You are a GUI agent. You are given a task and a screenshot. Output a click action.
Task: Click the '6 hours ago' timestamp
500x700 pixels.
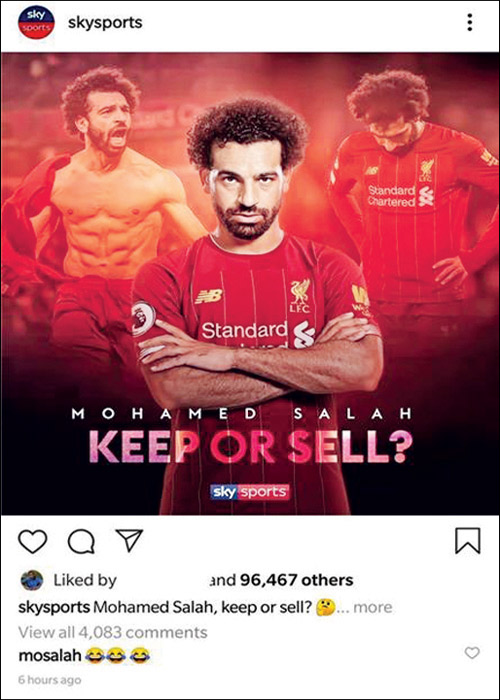coord(50,680)
